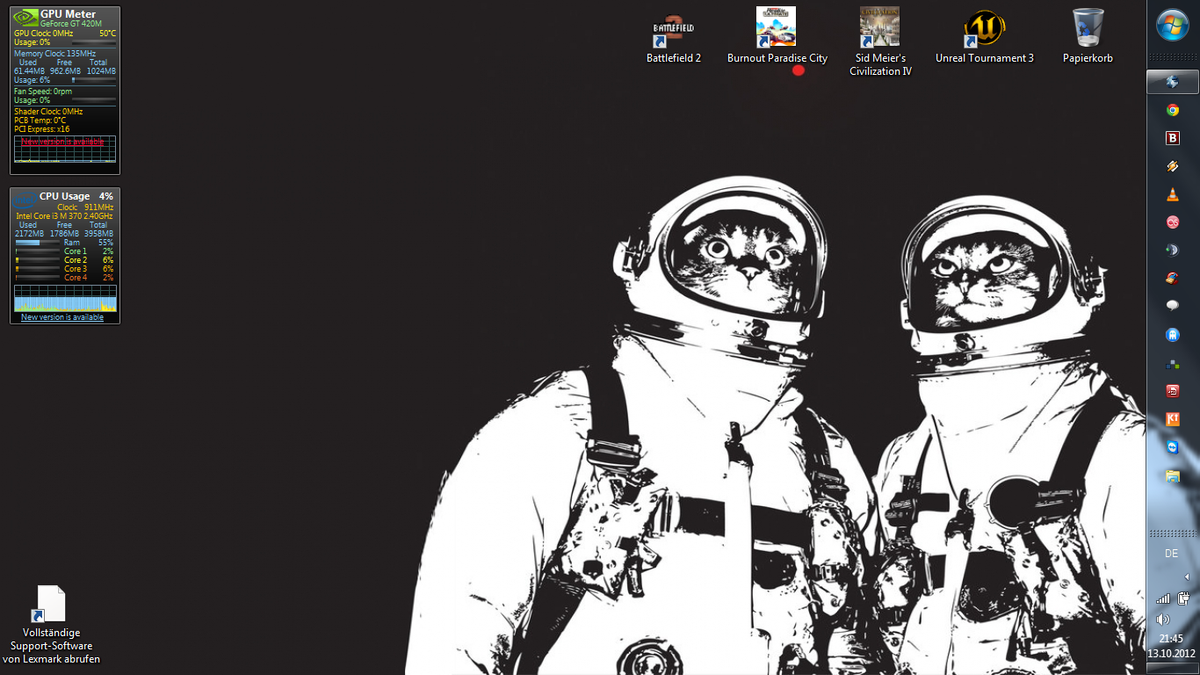Viewport: 1200px width, 675px height.
Task: Click the Shader Clock 0MHz text
Action: click(48, 111)
